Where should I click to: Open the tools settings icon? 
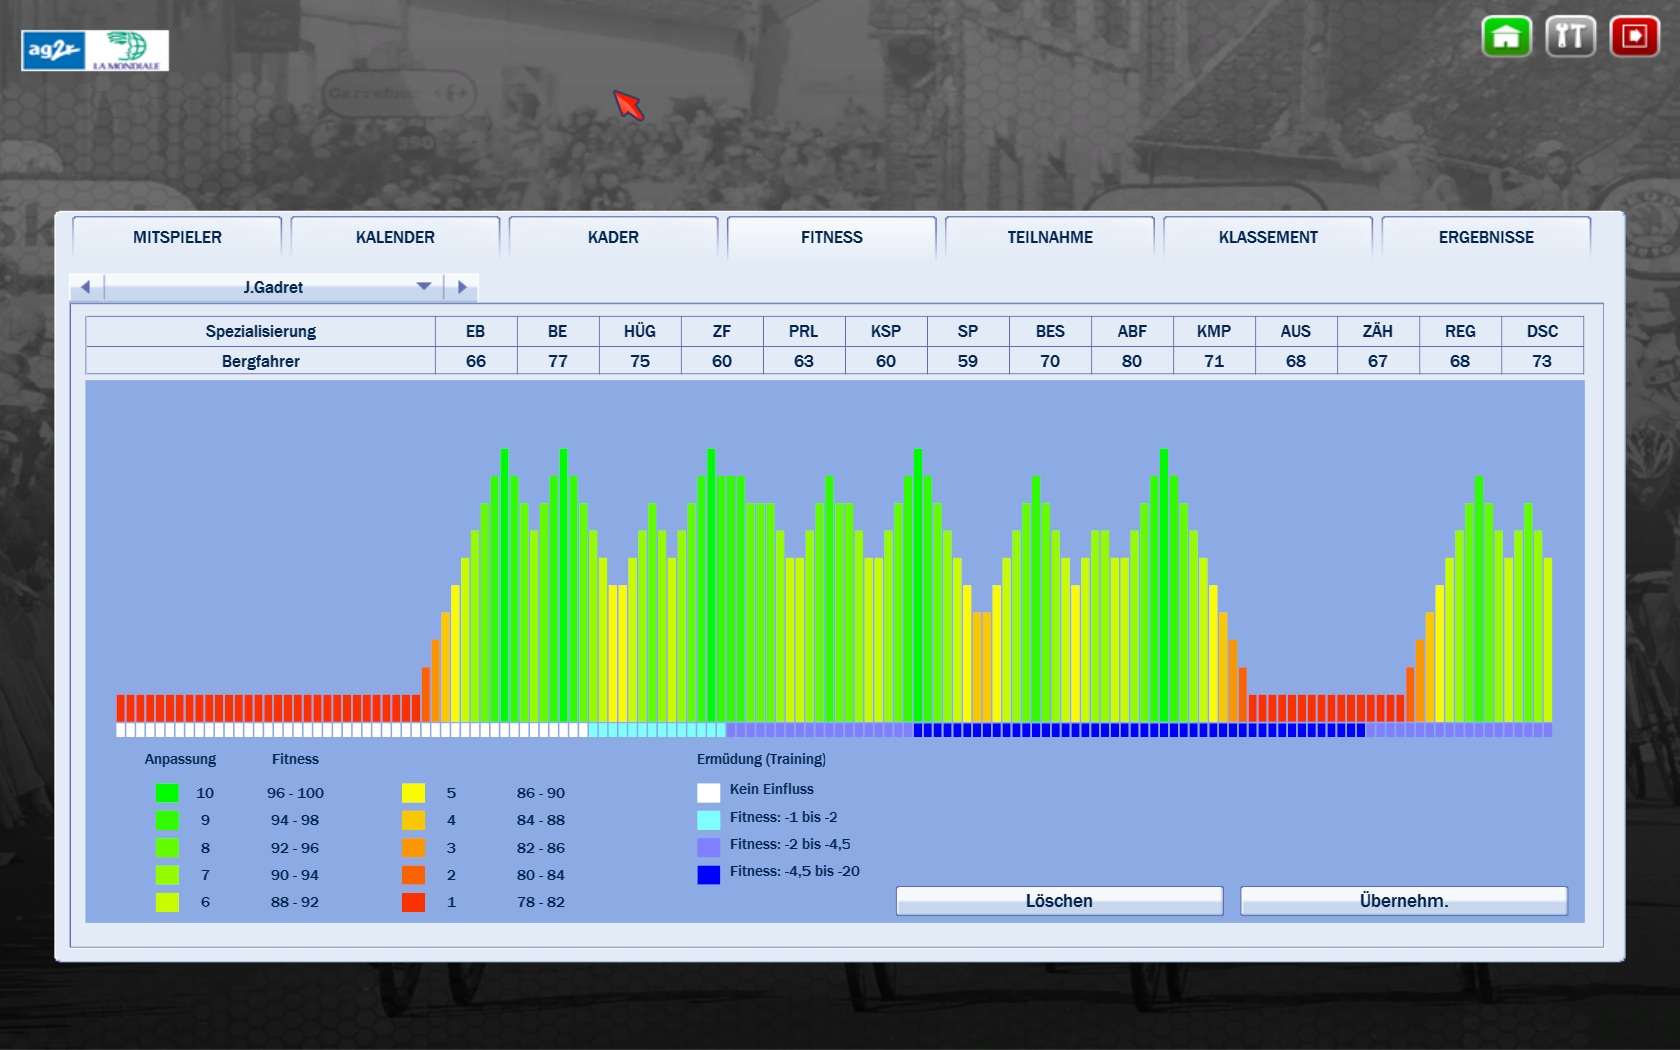coord(1570,37)
